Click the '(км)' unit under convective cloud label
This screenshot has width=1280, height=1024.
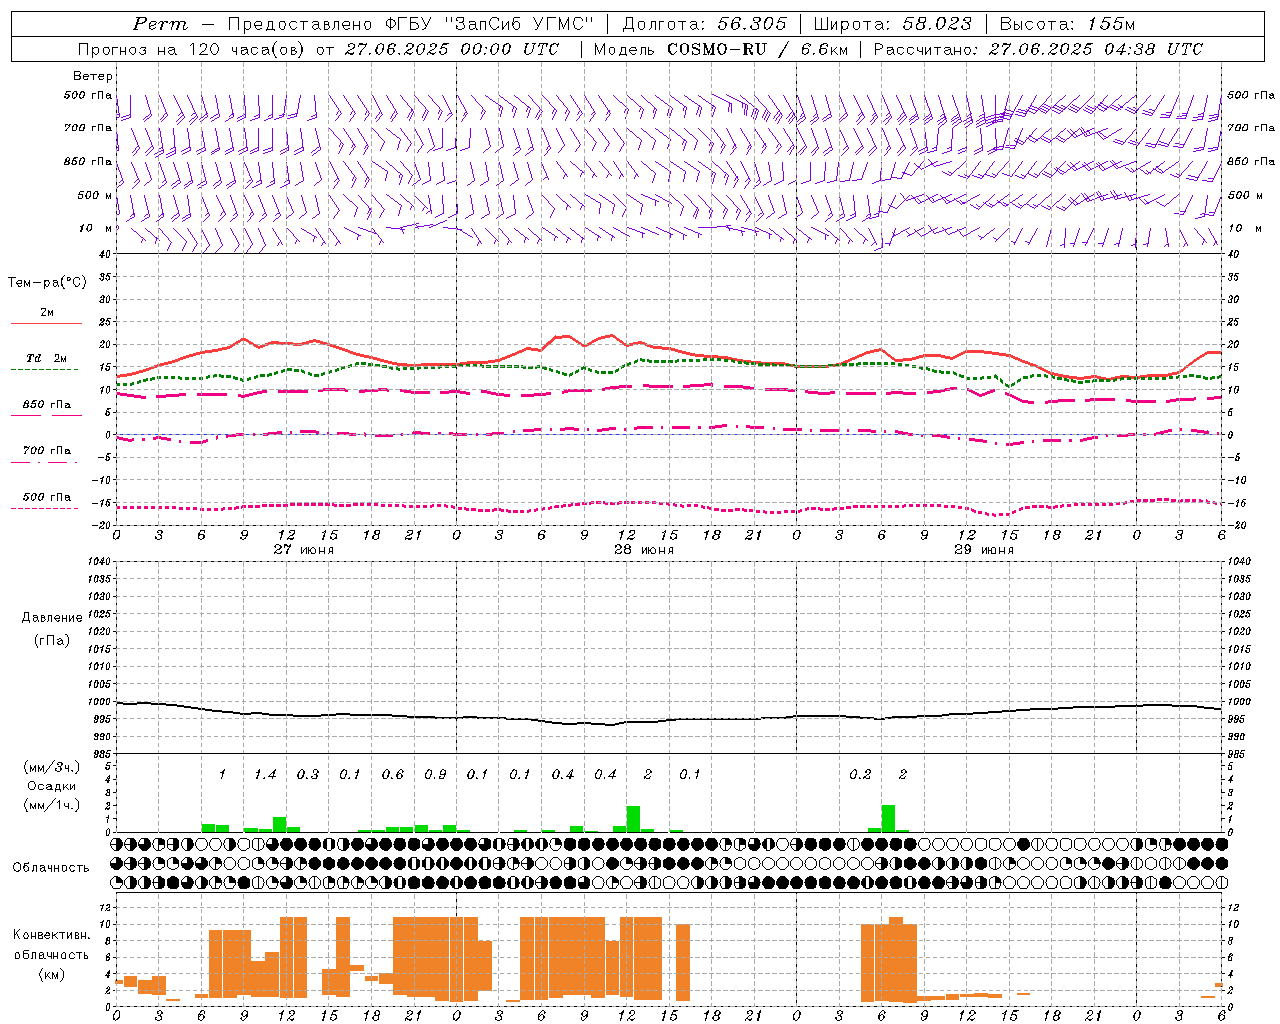(x=52, y=974)
